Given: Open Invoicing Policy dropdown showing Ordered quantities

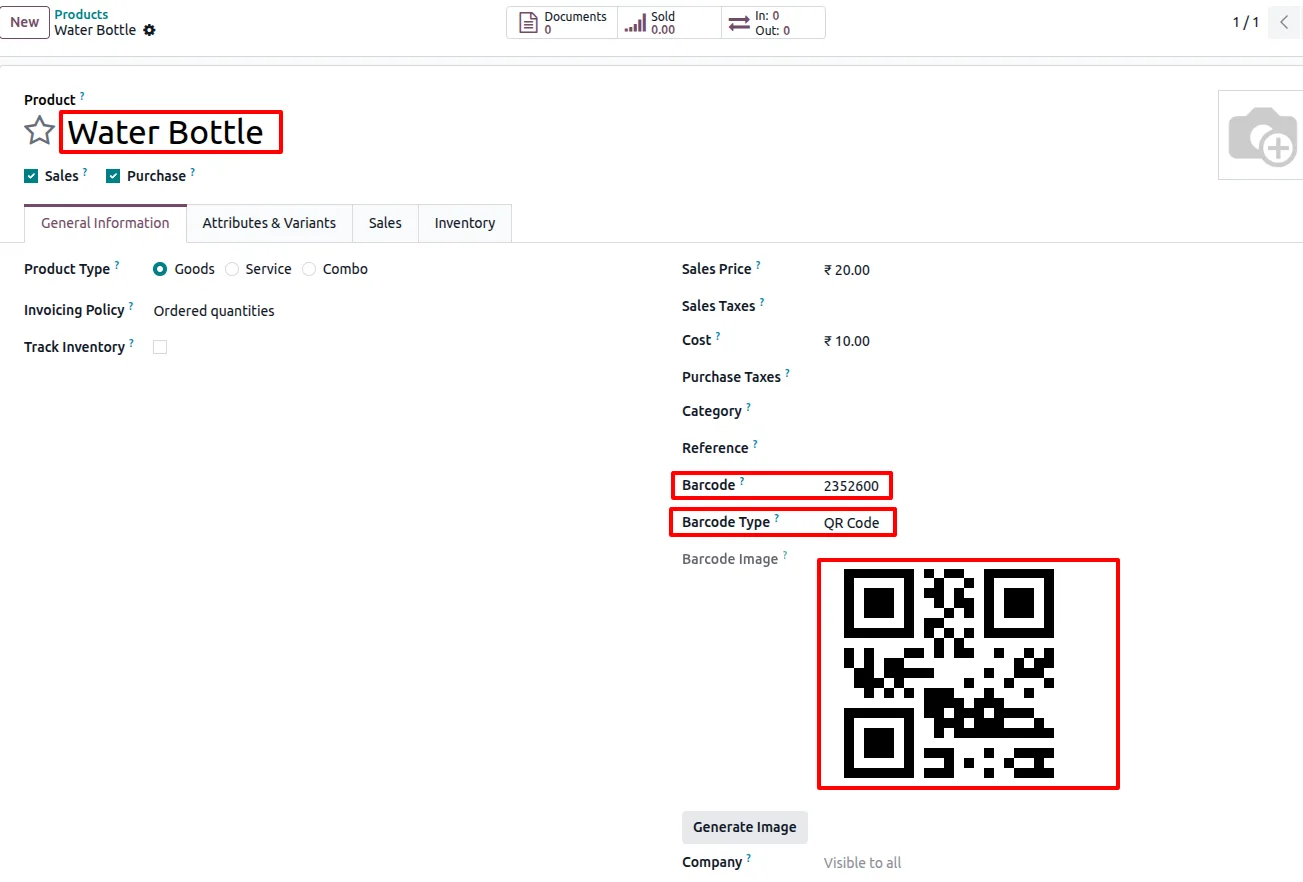Looking at the screenshot, I should pyautogui.click(x=214, y=311).
